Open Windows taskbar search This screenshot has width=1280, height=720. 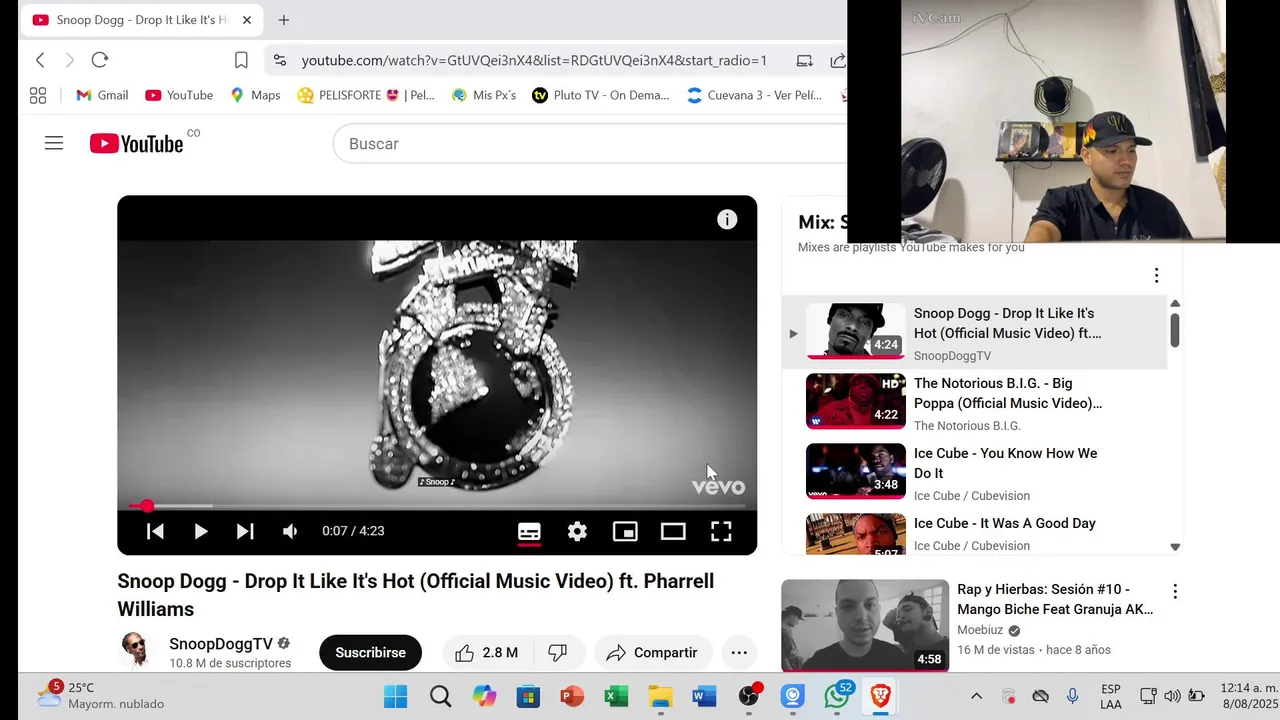440,696
